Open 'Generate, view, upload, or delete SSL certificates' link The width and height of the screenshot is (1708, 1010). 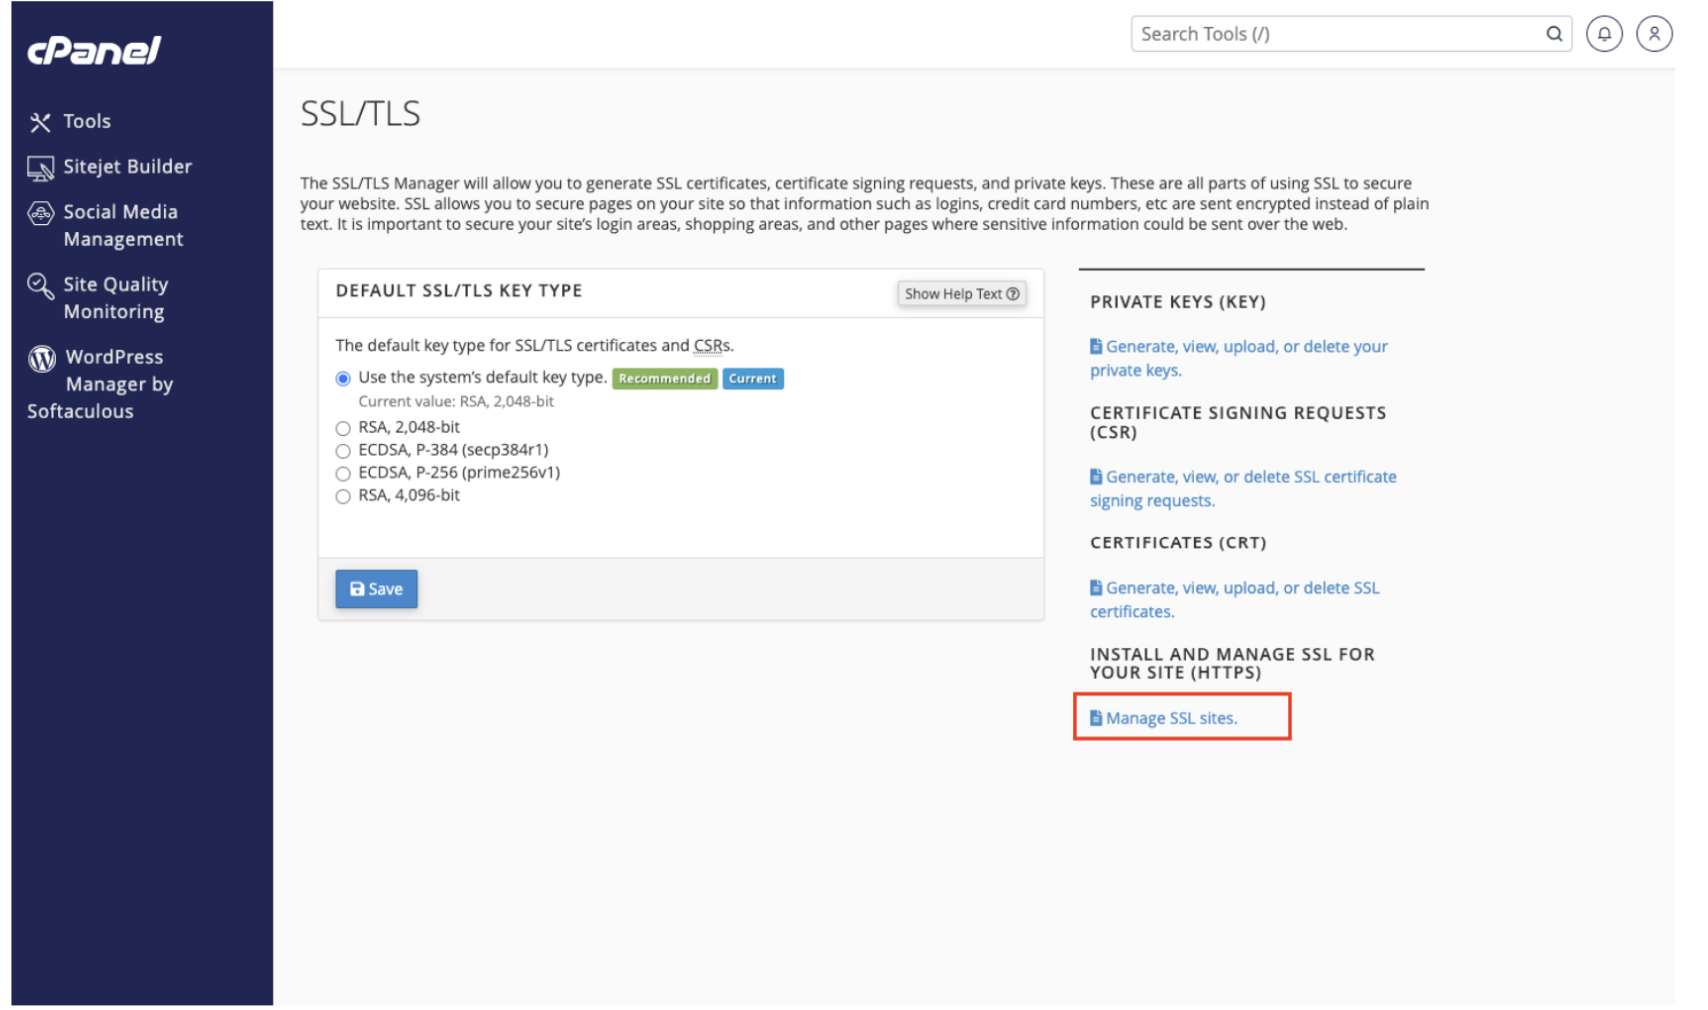point(1234,600)
